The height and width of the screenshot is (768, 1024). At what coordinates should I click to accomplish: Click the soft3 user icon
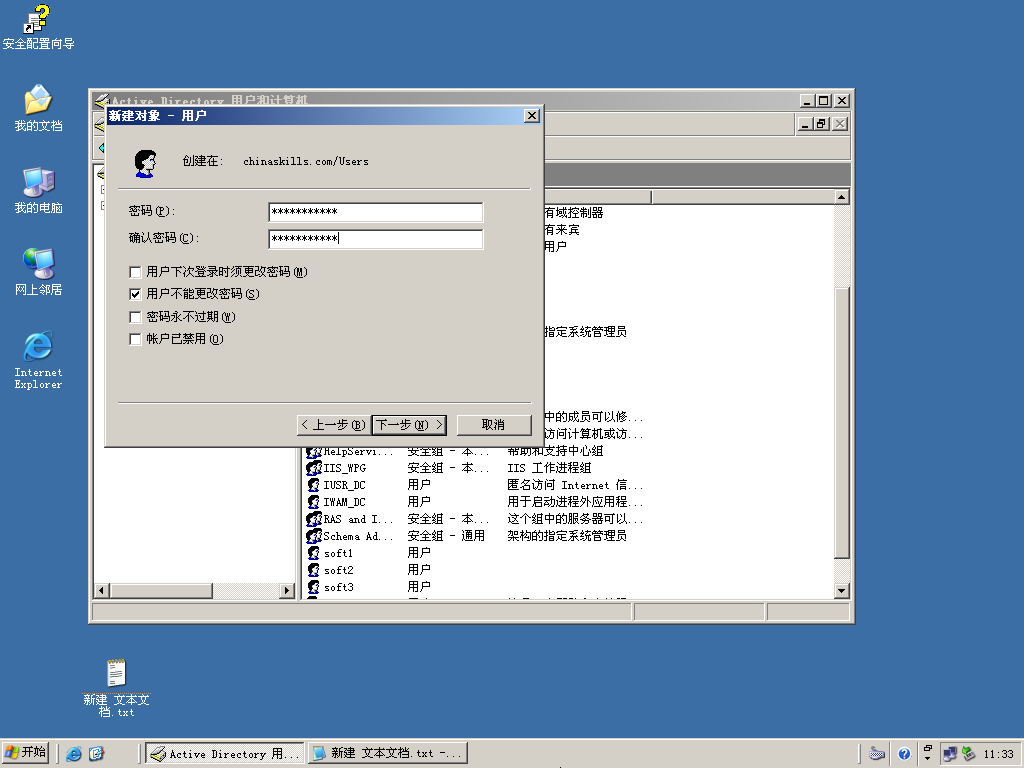pyautogui.click(x=314, y=587)
